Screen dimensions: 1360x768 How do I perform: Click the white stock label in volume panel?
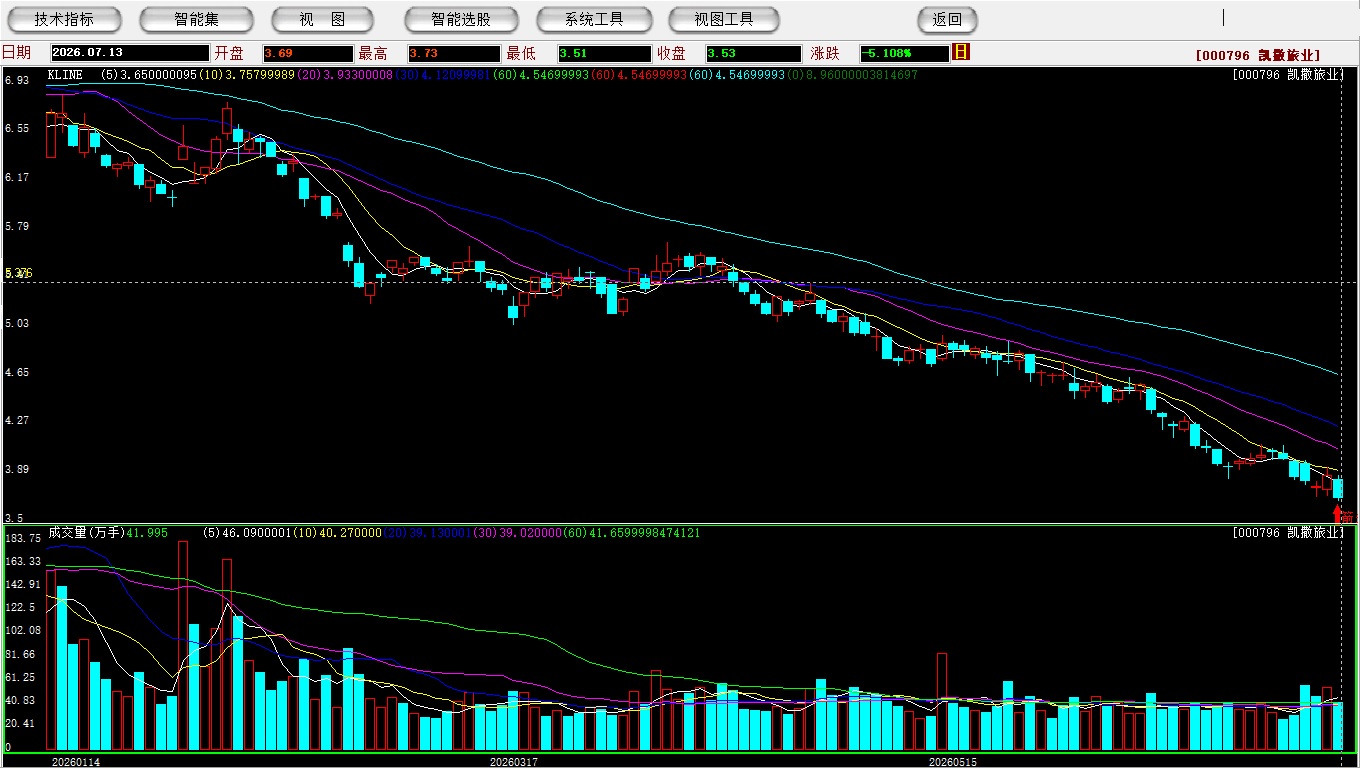[x=1286, y=533]
